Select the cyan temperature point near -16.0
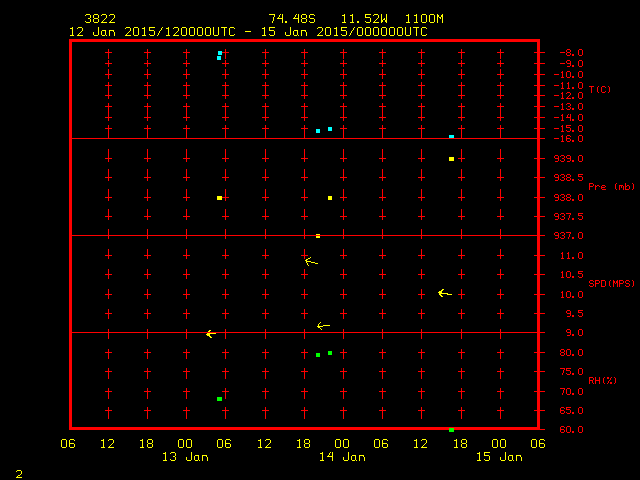640x480 pixels. [452, 136]
